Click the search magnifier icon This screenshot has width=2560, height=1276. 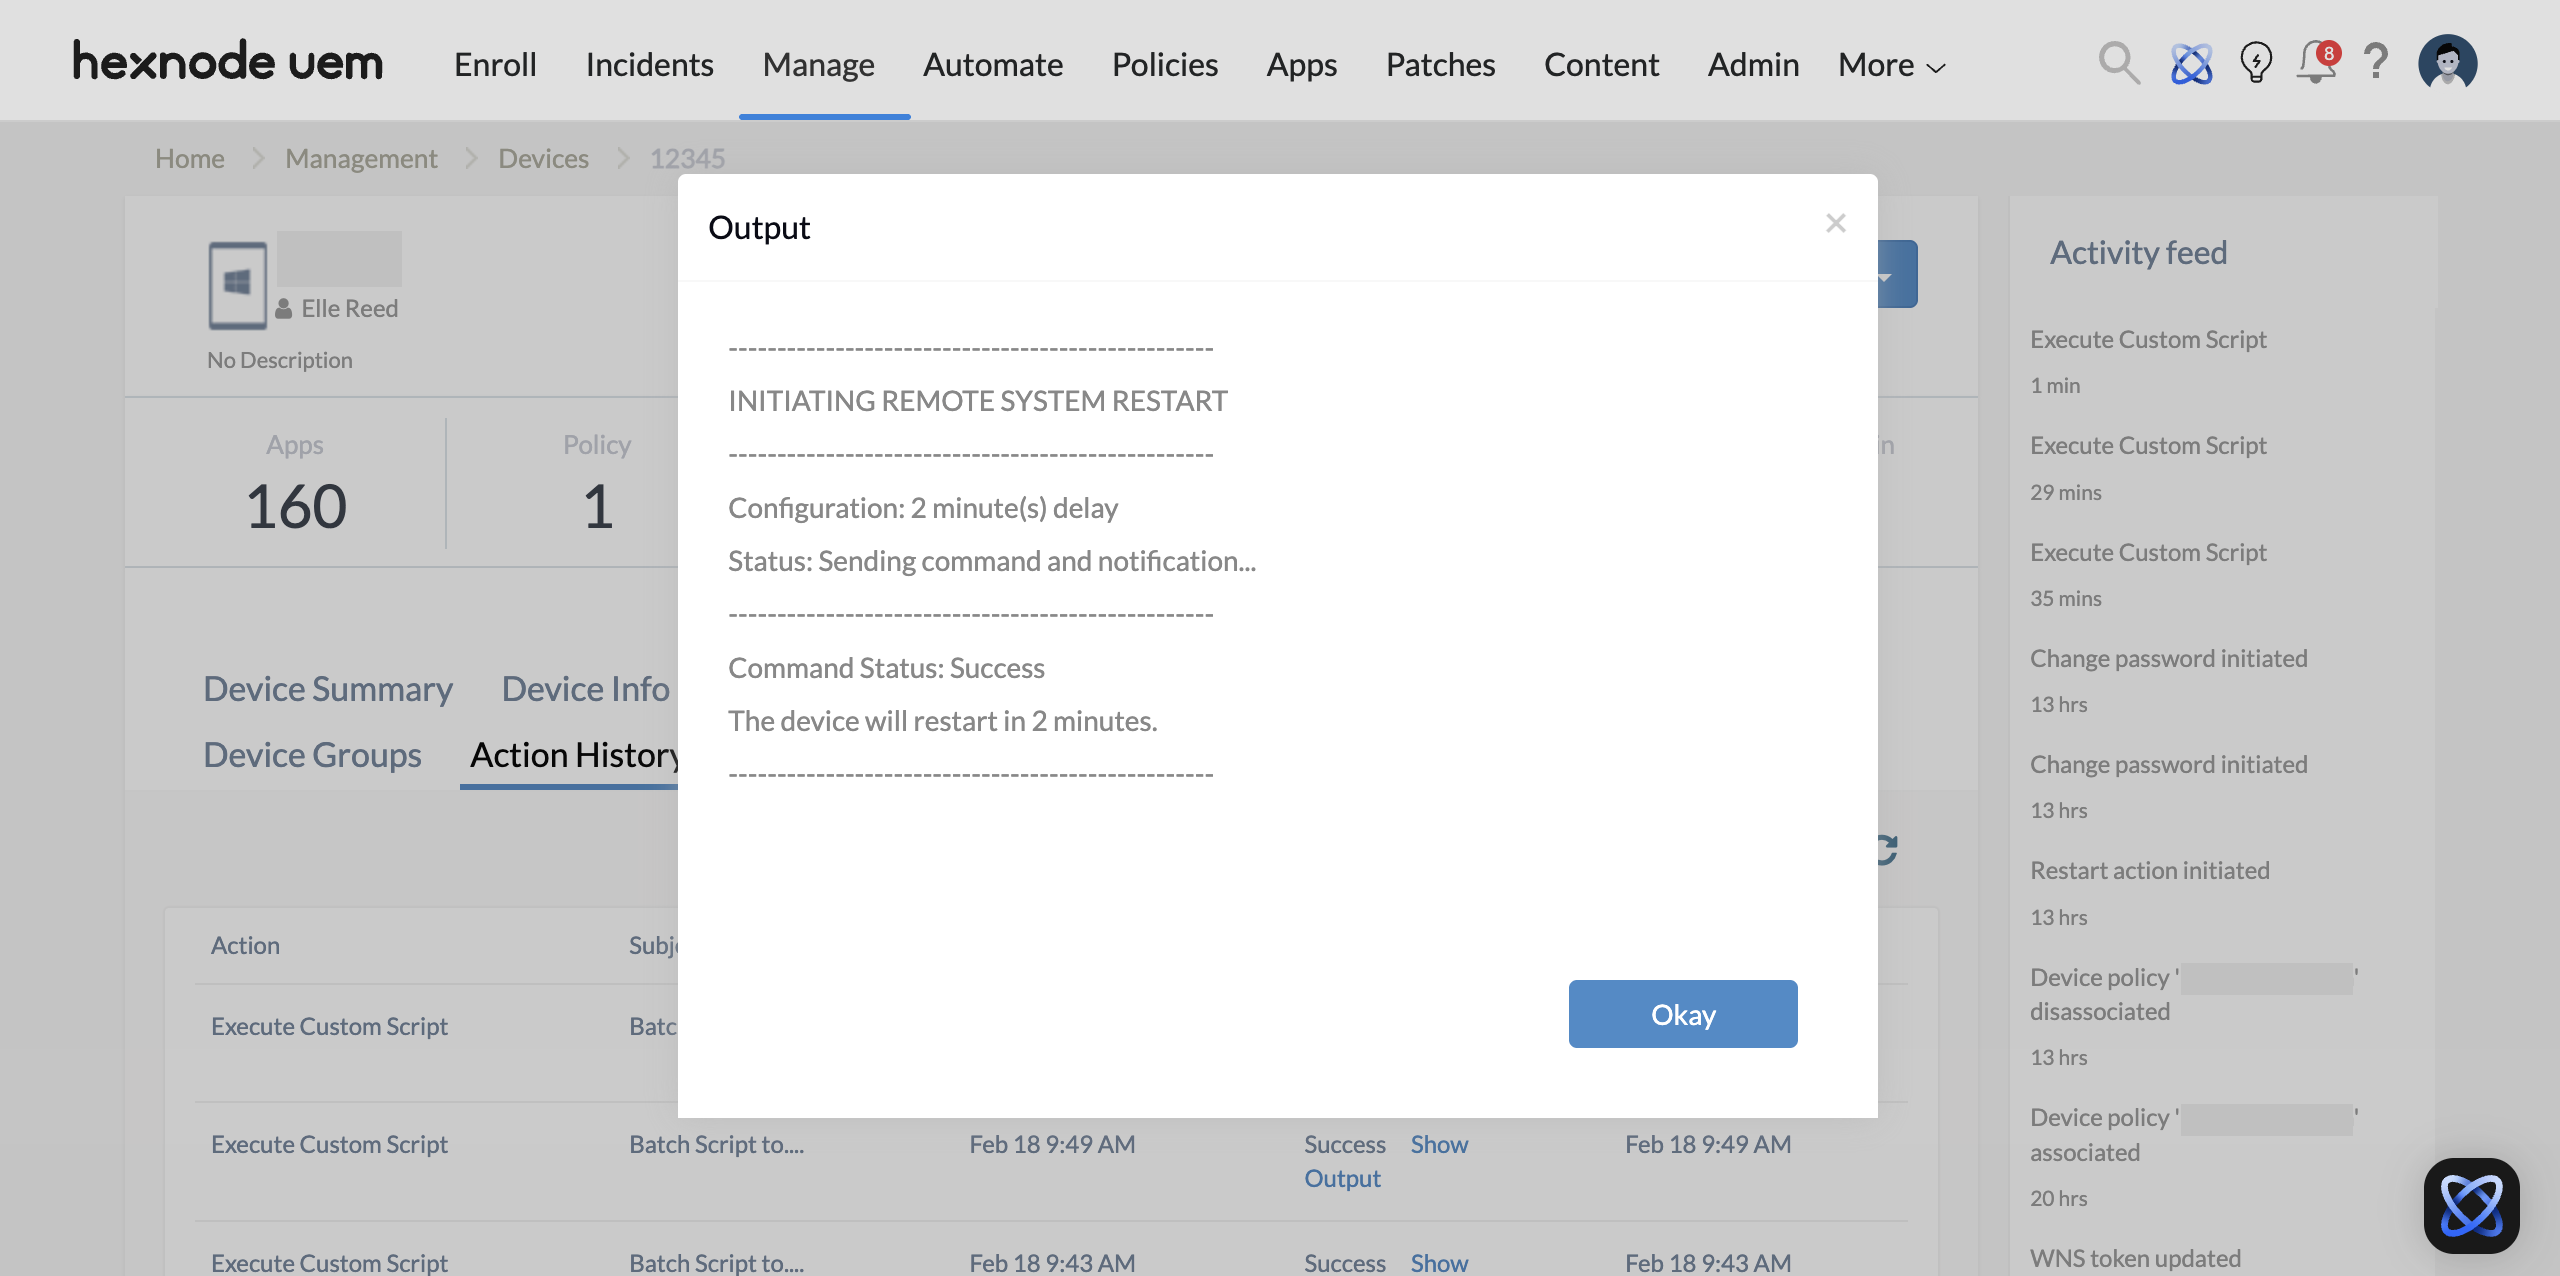pyautogui.click(x=2118, y=64)
